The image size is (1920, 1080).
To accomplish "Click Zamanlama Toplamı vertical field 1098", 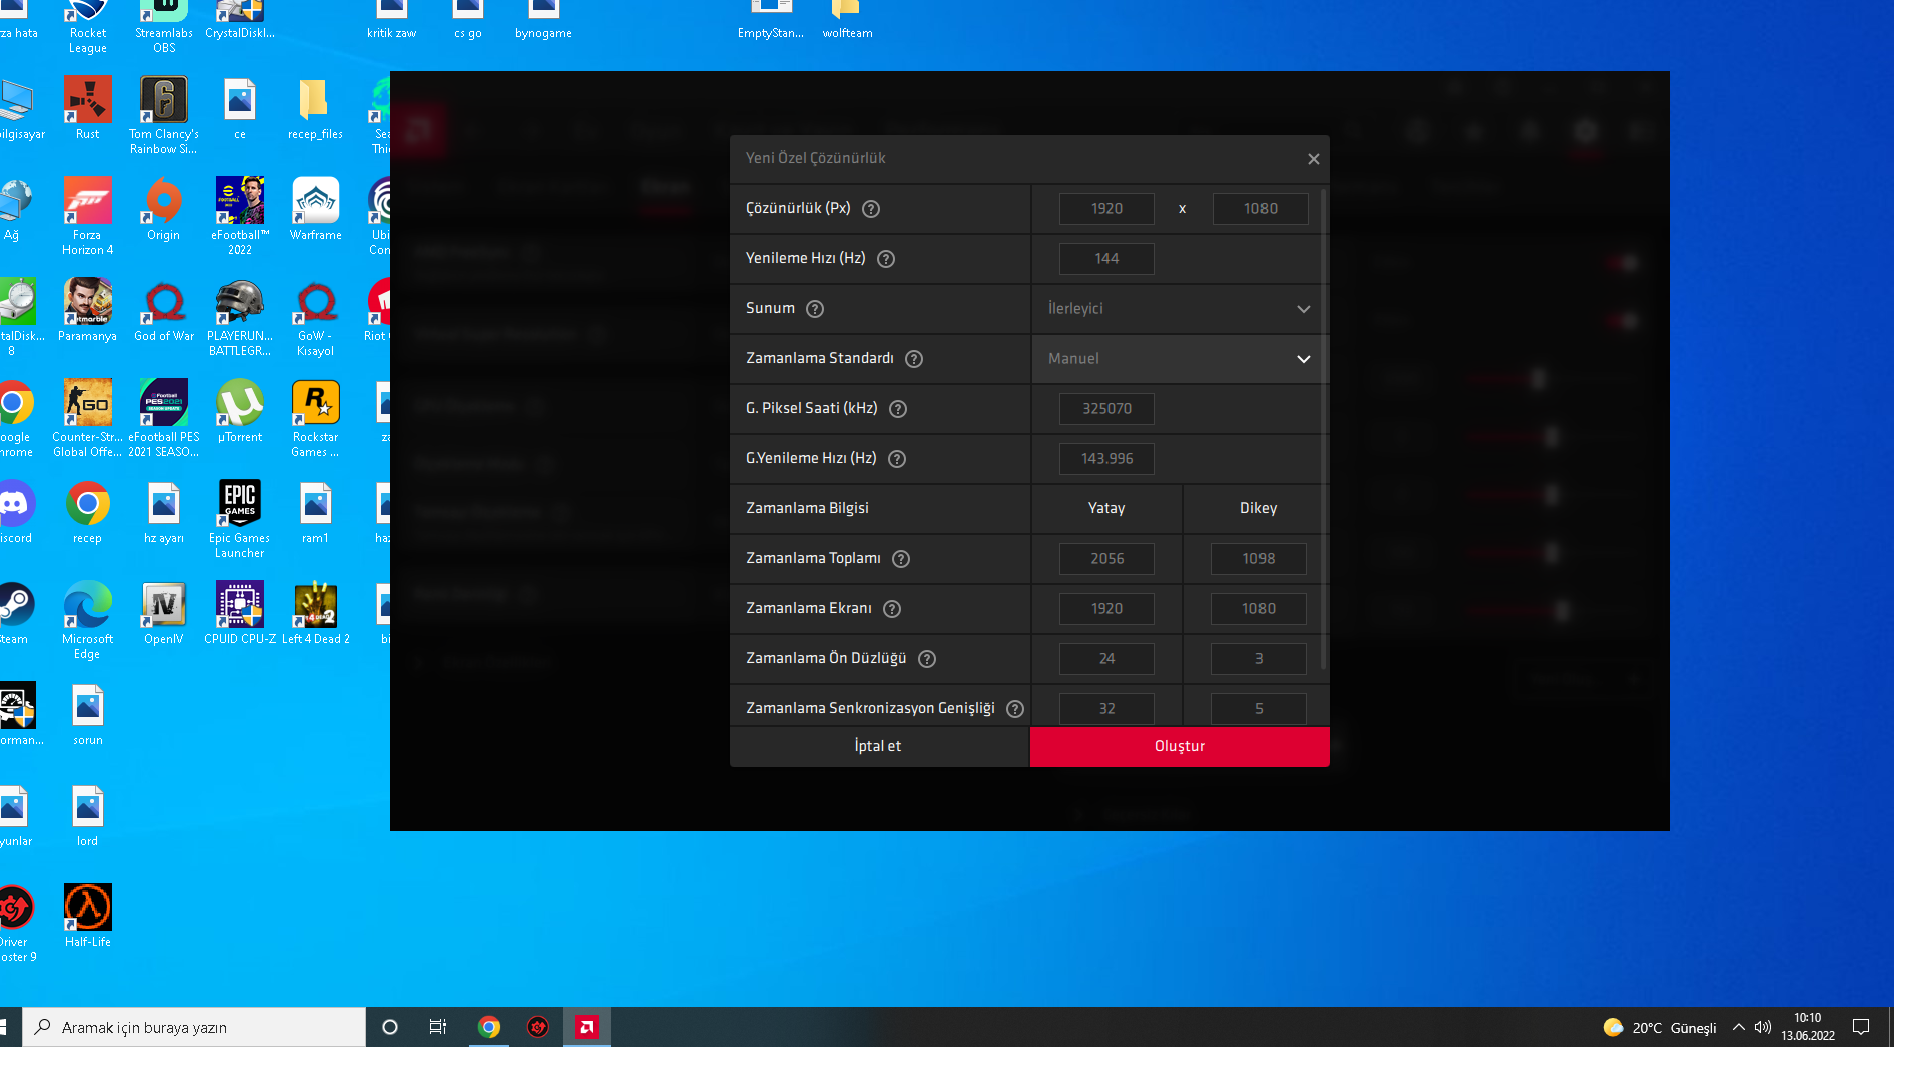I will pos(1259,559).
